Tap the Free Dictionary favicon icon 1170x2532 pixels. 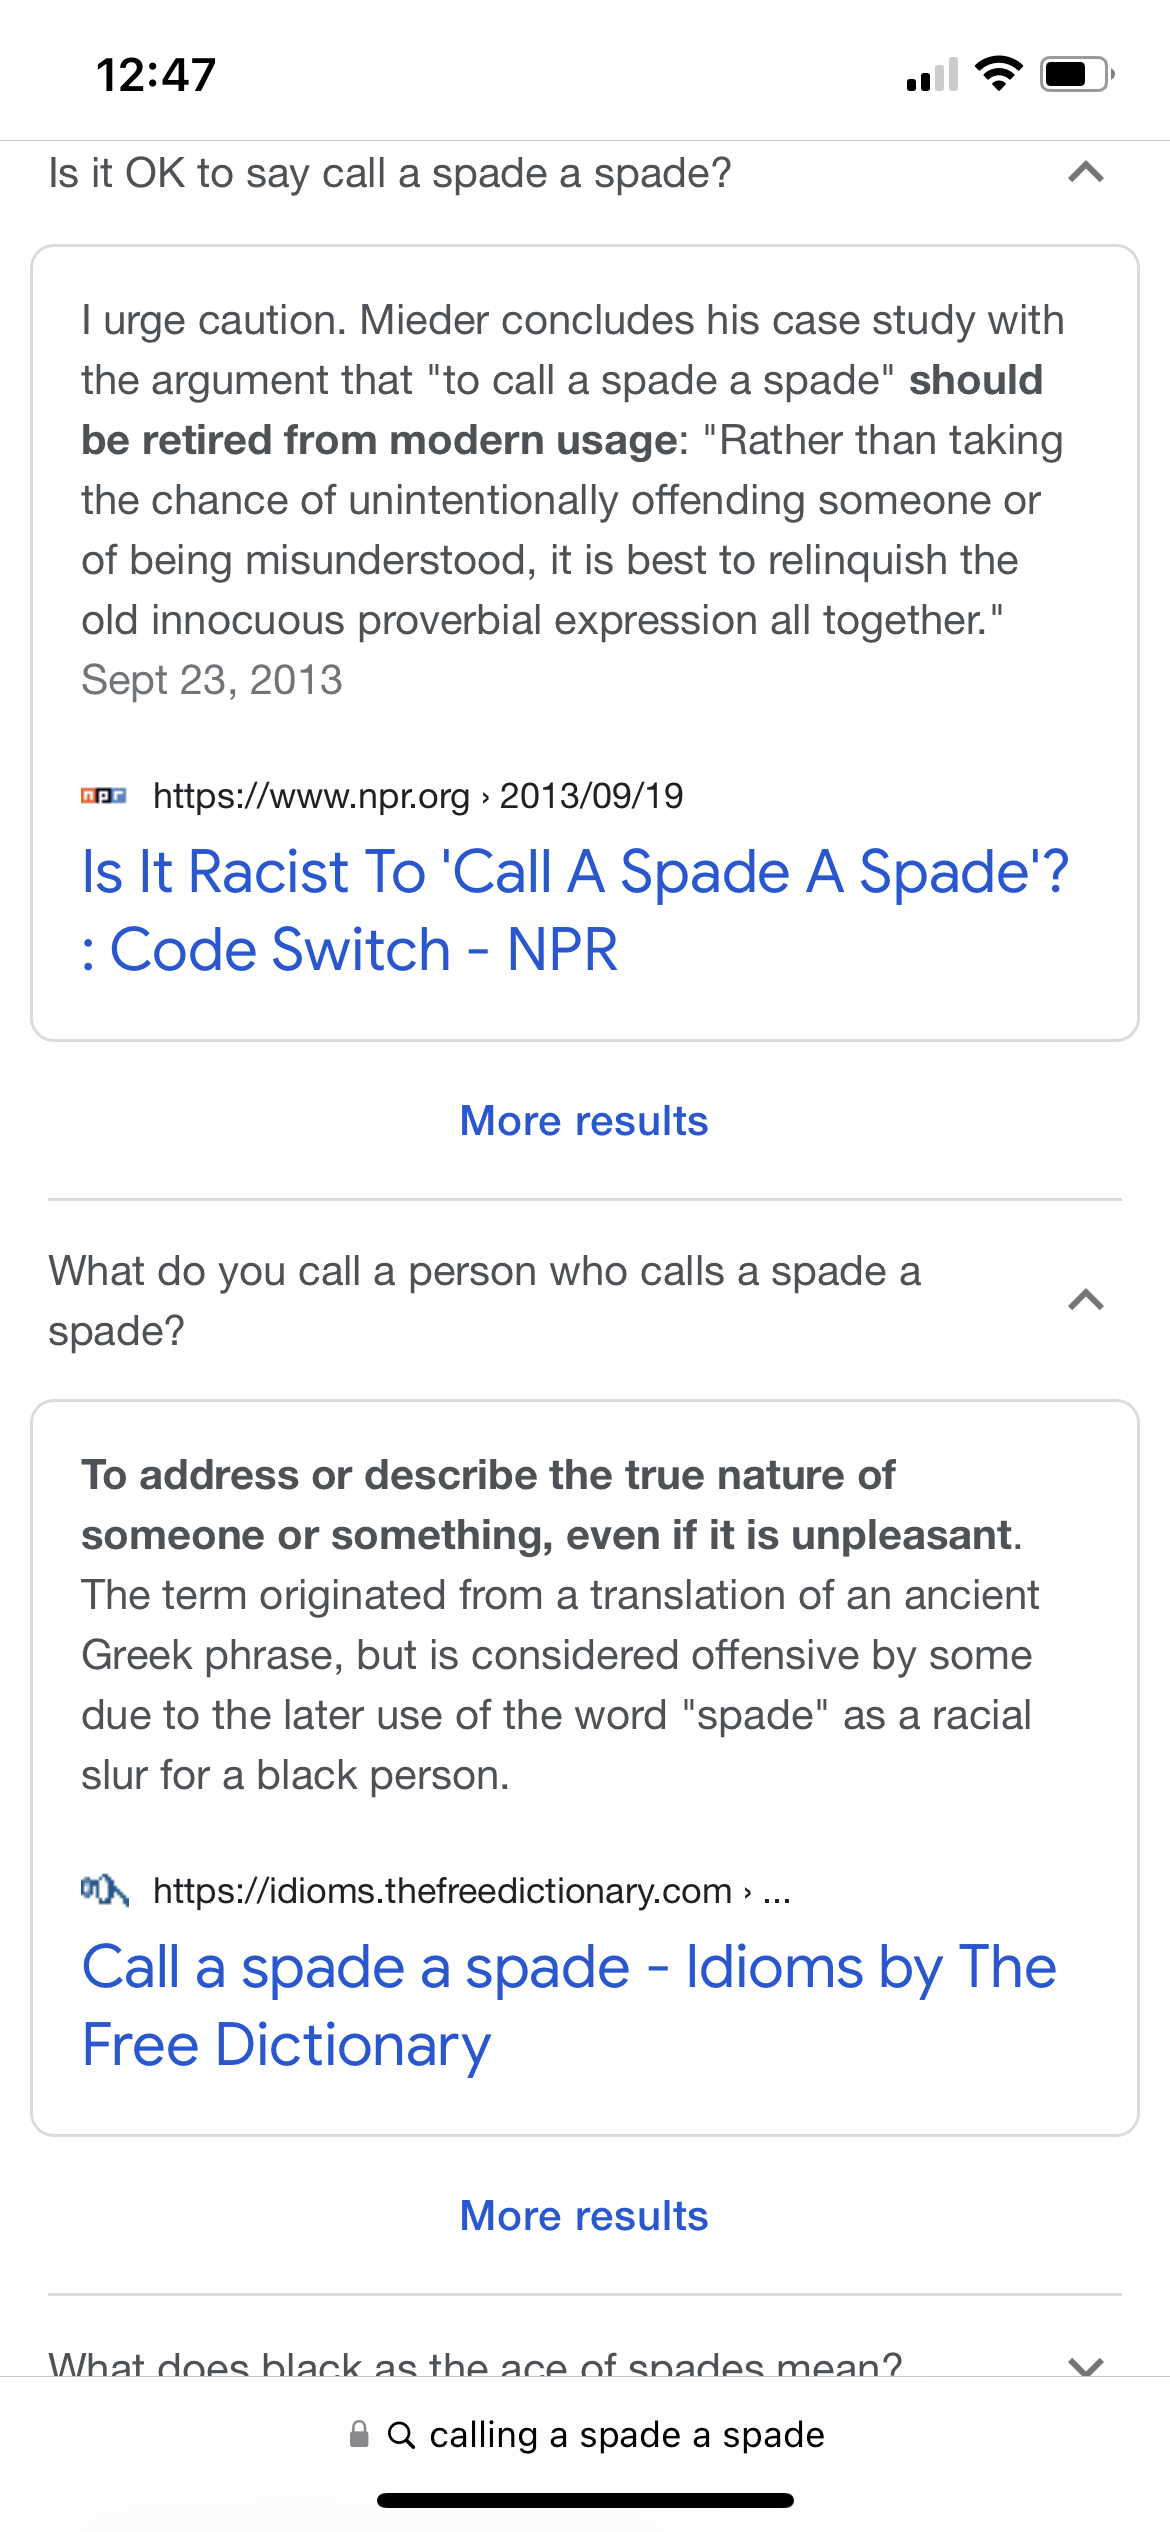tap(104, 1890)
